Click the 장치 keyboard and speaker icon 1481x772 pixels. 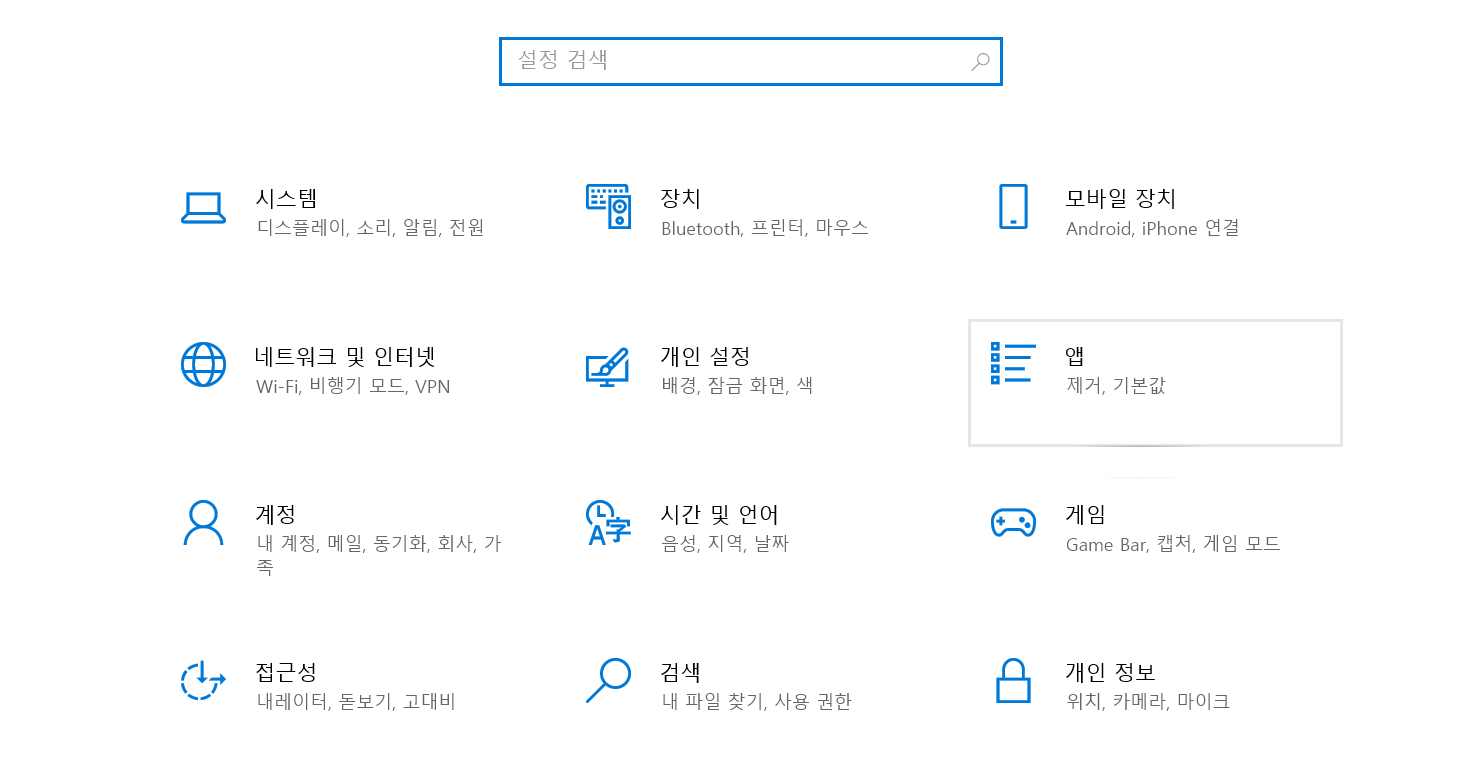click(x=608, y=206)
